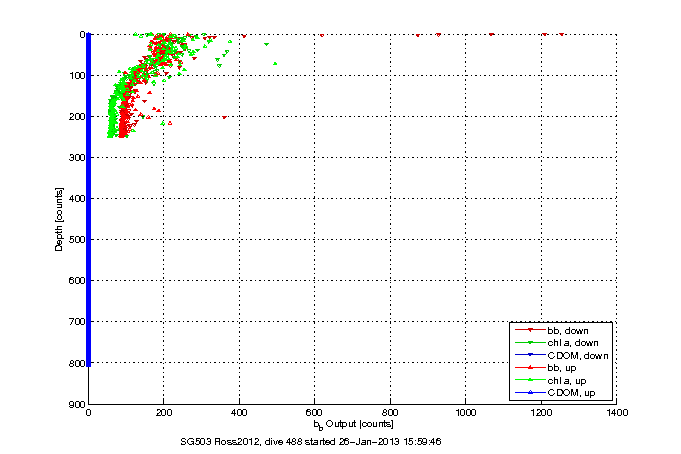
Task: Click the red outlier marker near depth 200
Action: 224,117
